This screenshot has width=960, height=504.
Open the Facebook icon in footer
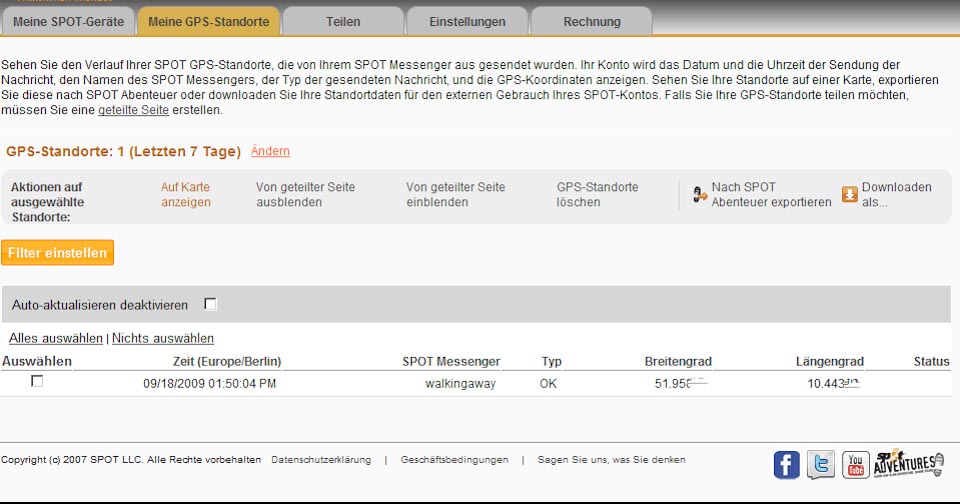click(x=787, y=465)
